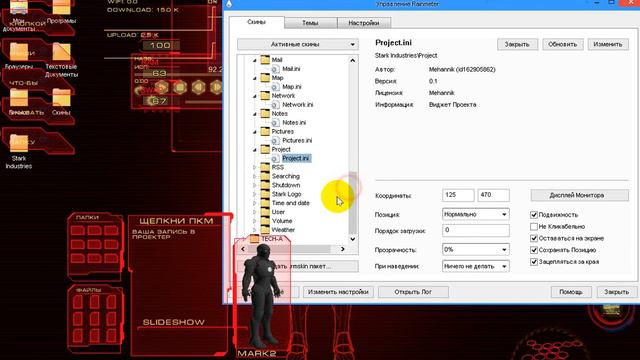The image size is (640, 360).
Task: Click the Изменить настройки button
Action: 338,292
